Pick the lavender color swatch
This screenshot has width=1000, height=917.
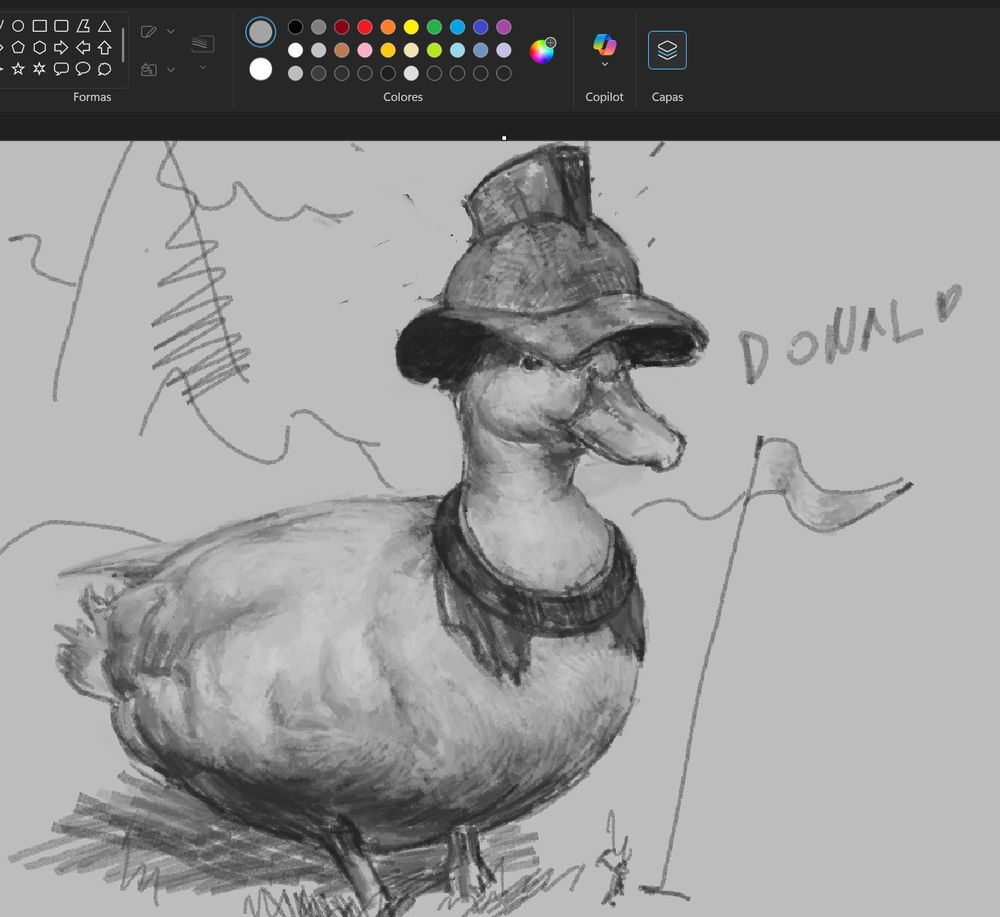coord(504,50)
